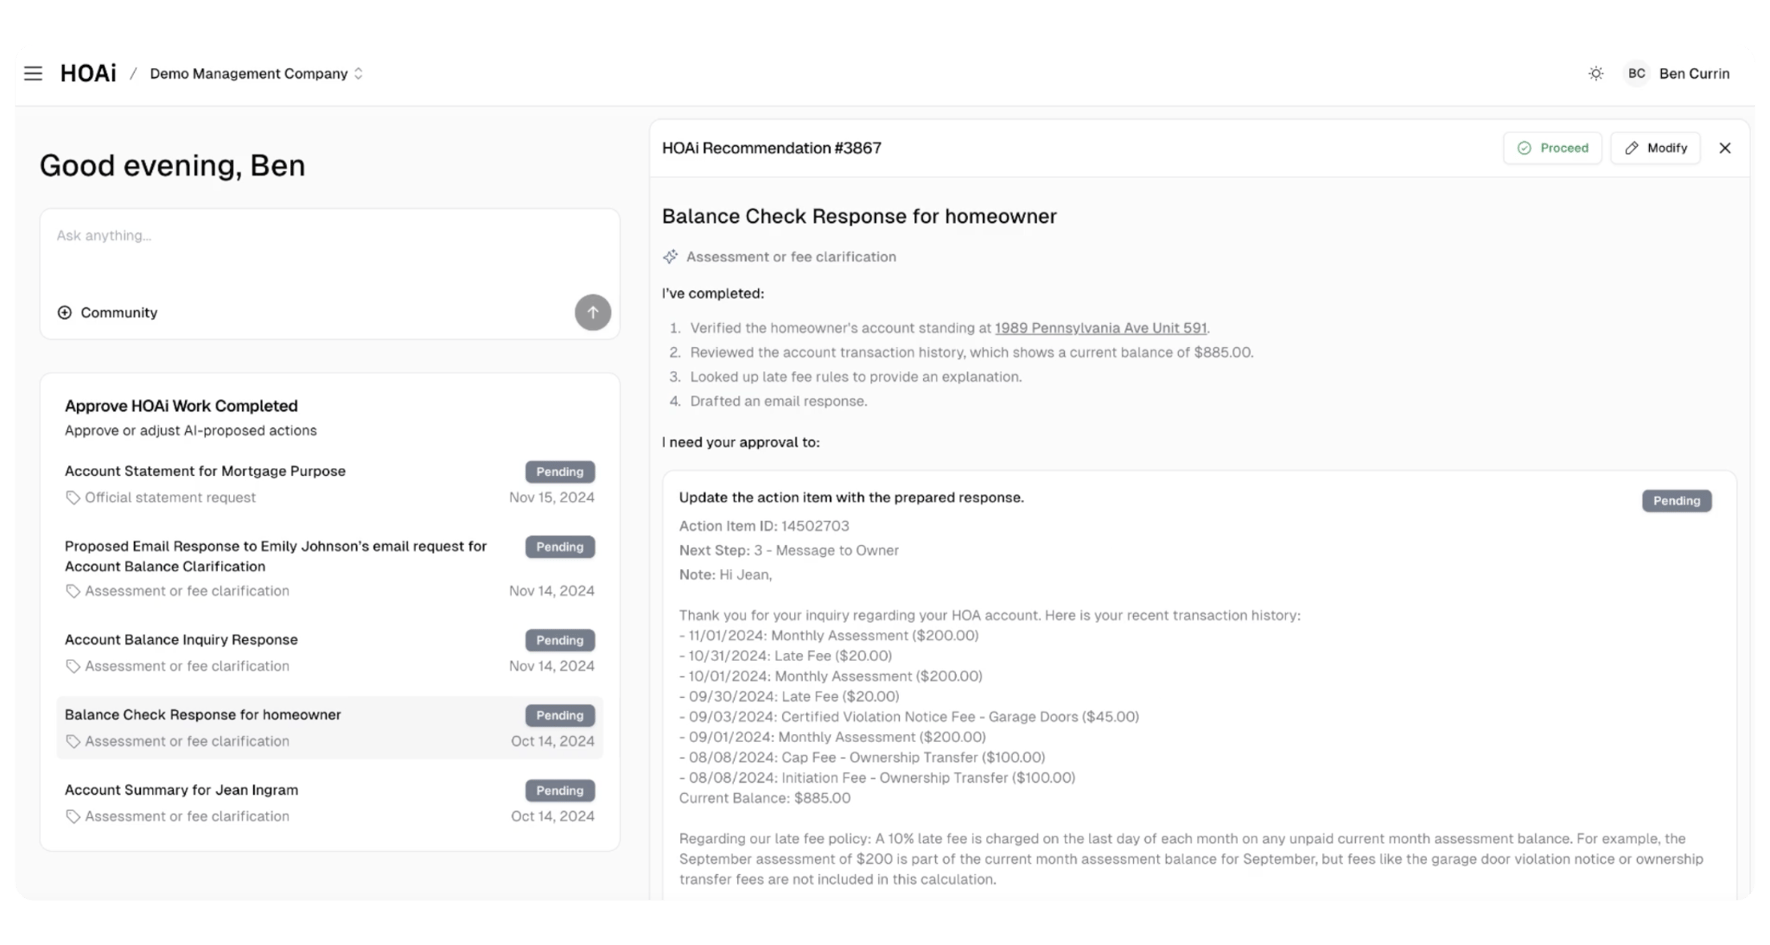
Task: Click Proceed to approve recommendation
Action: click(1552, 148)
